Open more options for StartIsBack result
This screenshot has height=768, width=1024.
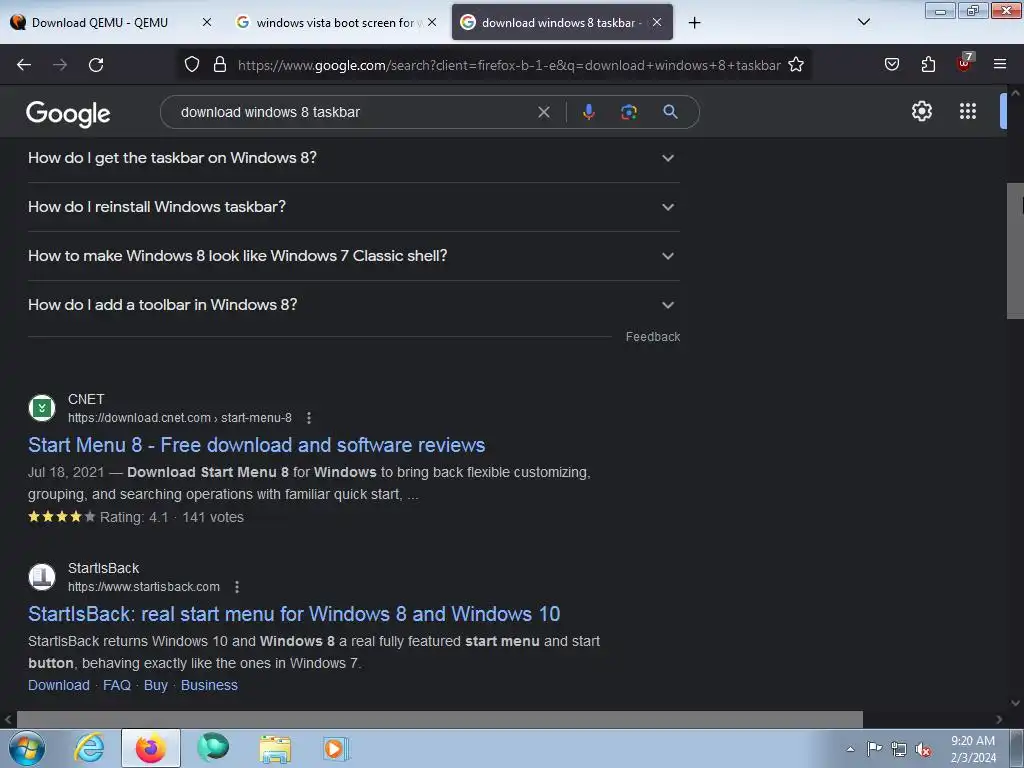click(x=237, y=587)
